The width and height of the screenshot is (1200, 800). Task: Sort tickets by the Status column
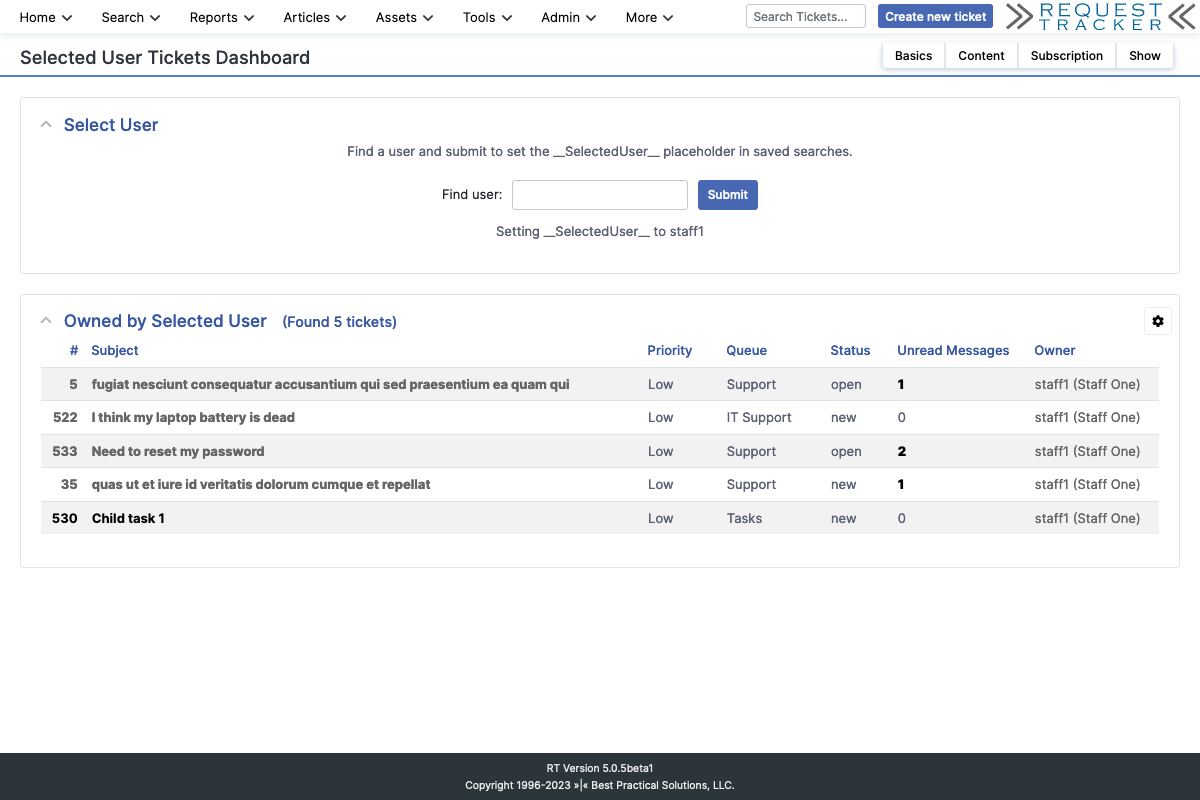(x=850, y=350)
